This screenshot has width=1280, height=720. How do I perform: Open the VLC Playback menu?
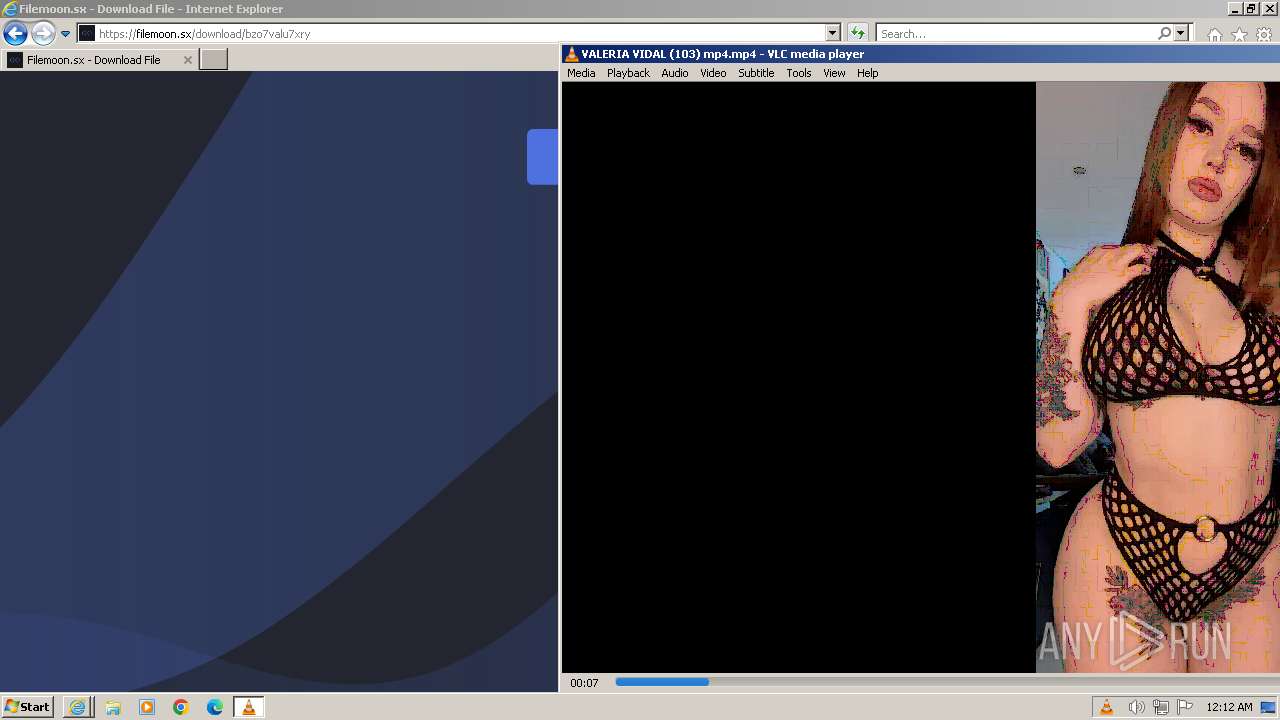[628, 73]
